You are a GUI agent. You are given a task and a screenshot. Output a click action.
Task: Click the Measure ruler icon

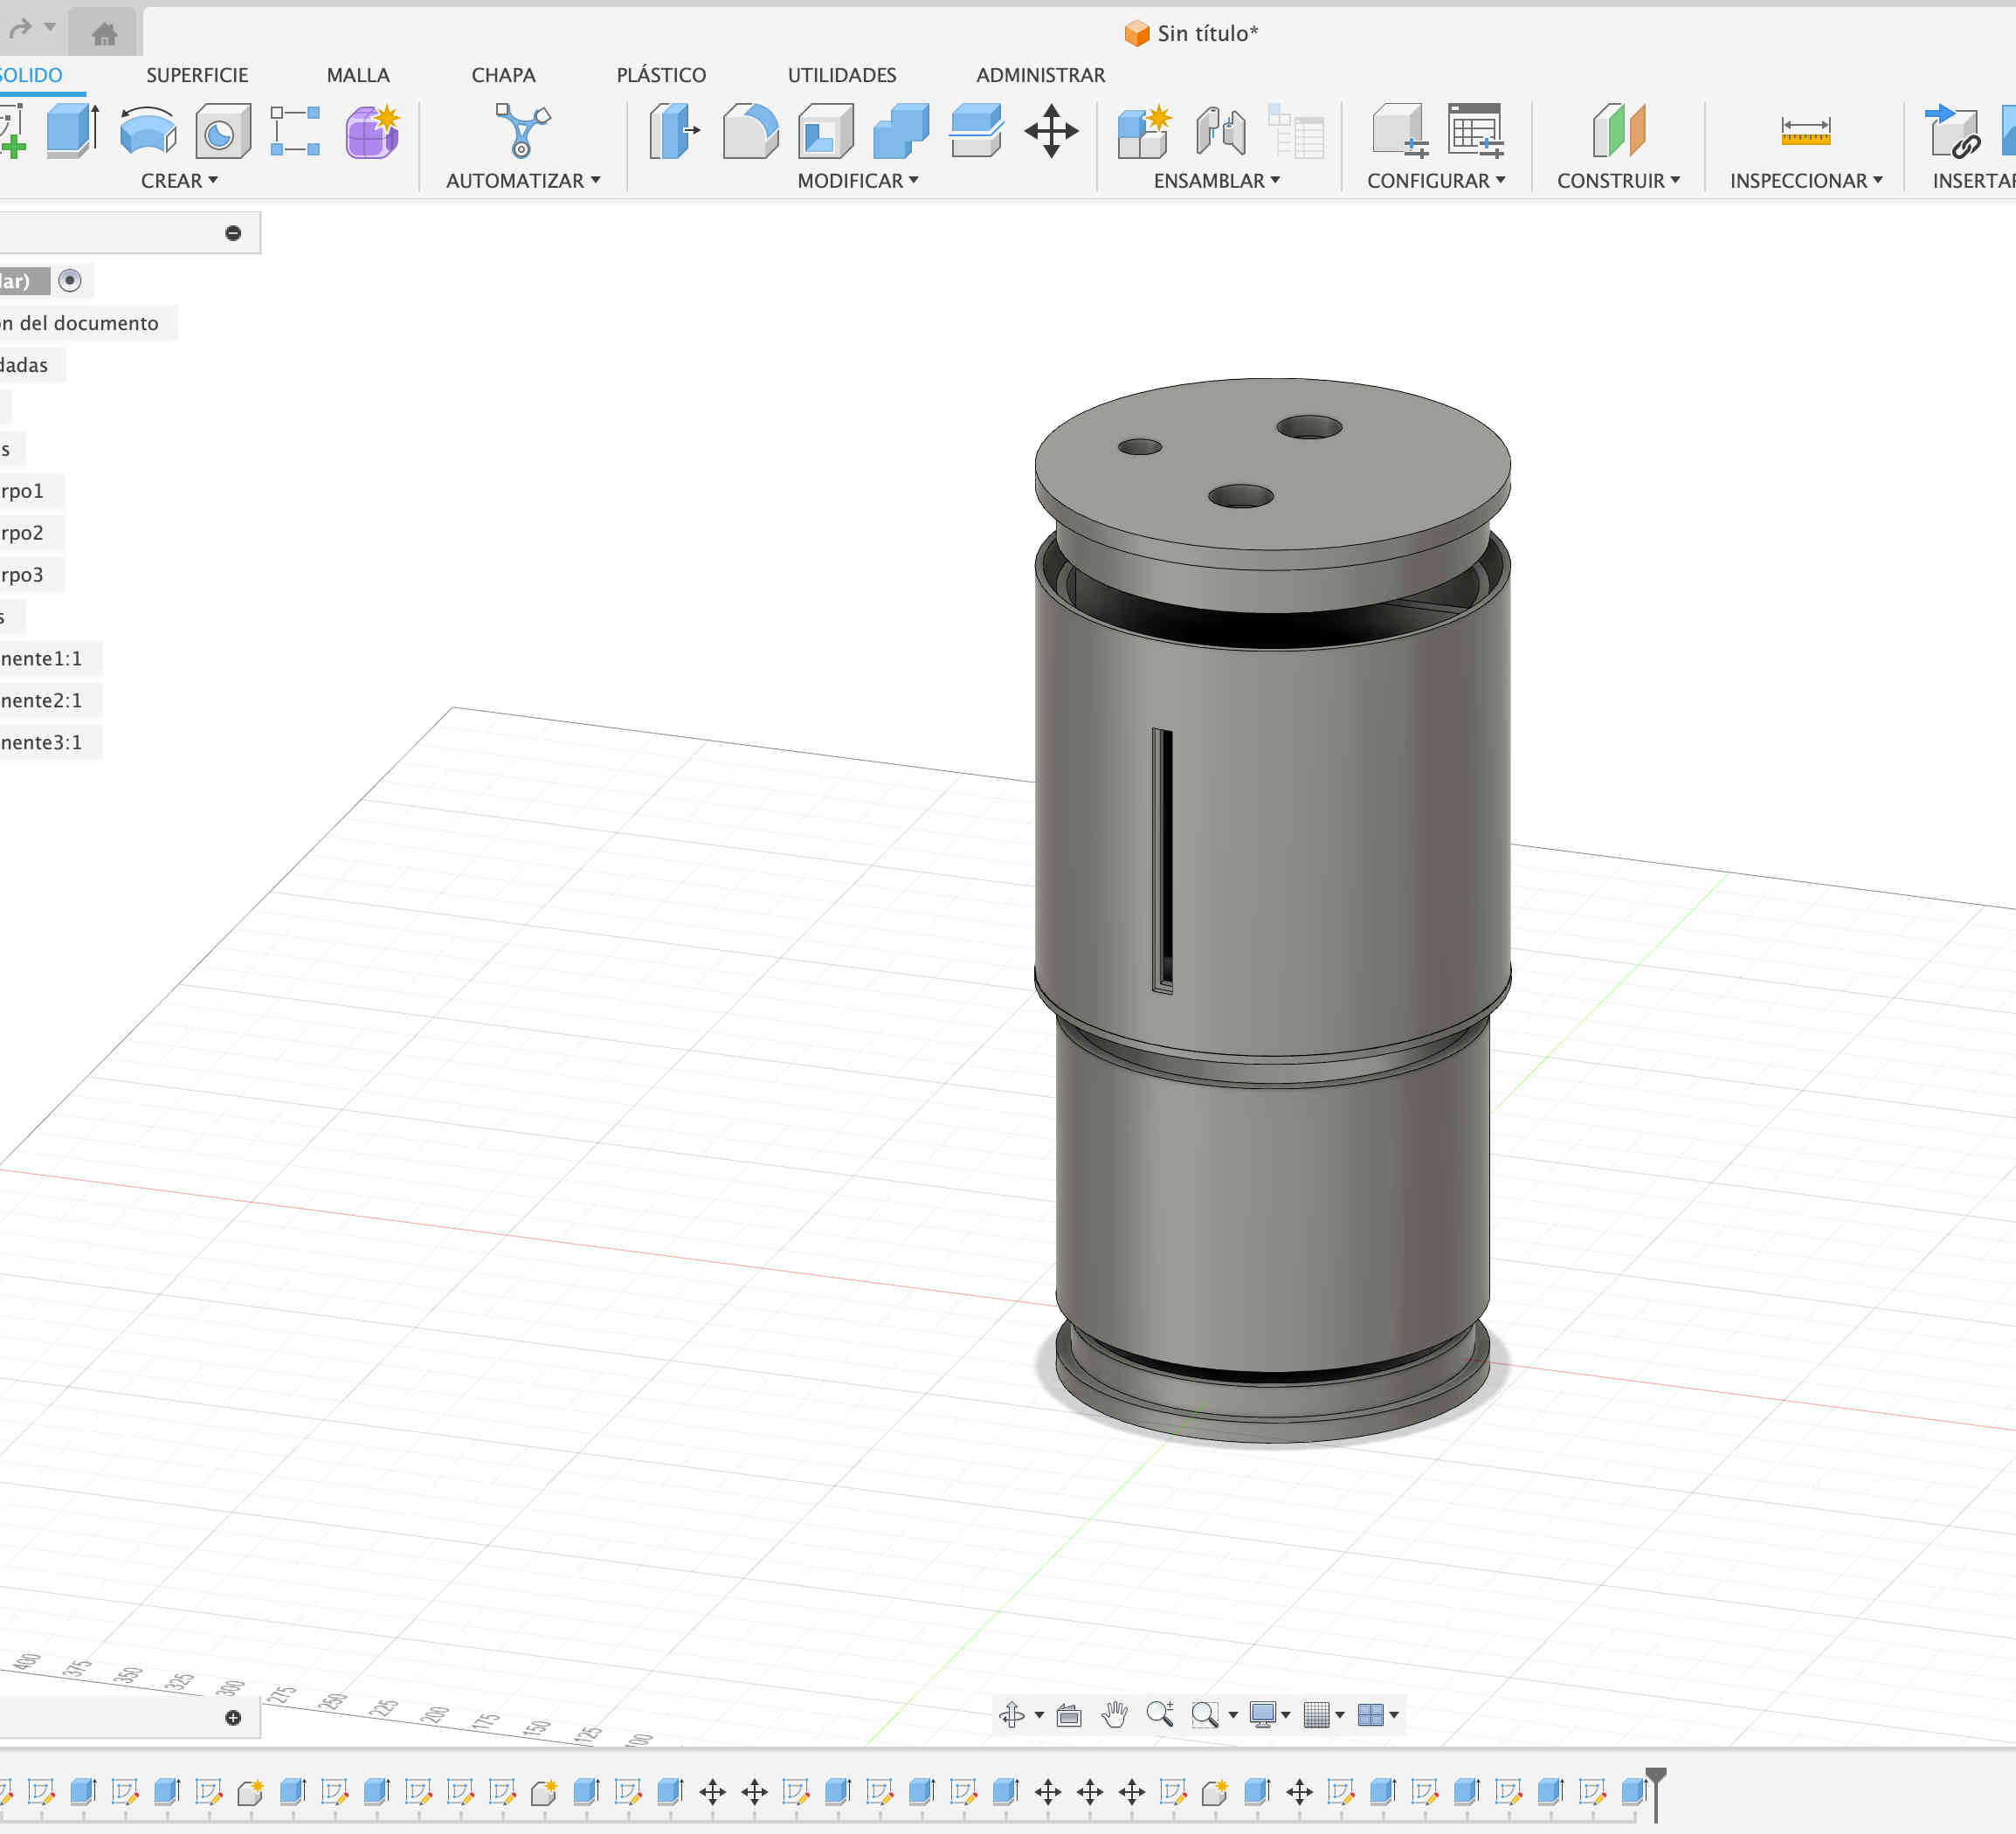(1805, 131)
